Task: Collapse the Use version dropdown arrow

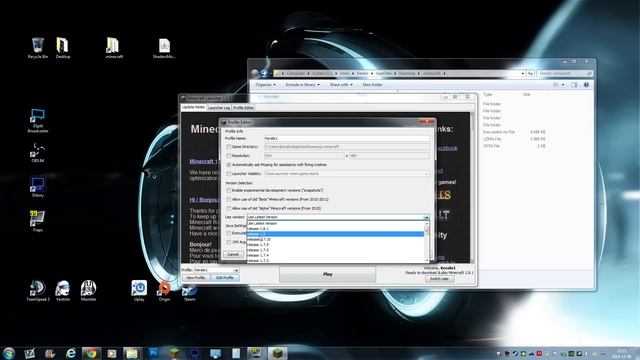Action: 427,217
